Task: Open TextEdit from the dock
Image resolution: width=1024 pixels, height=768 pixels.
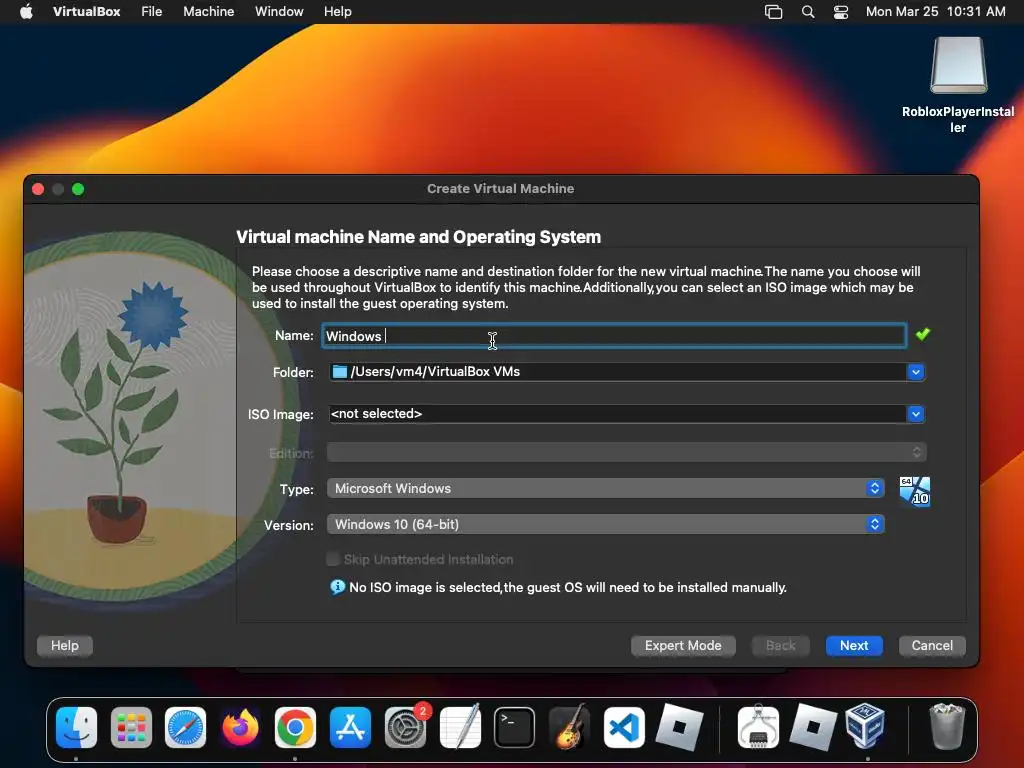Action: (x=460, y=727)
